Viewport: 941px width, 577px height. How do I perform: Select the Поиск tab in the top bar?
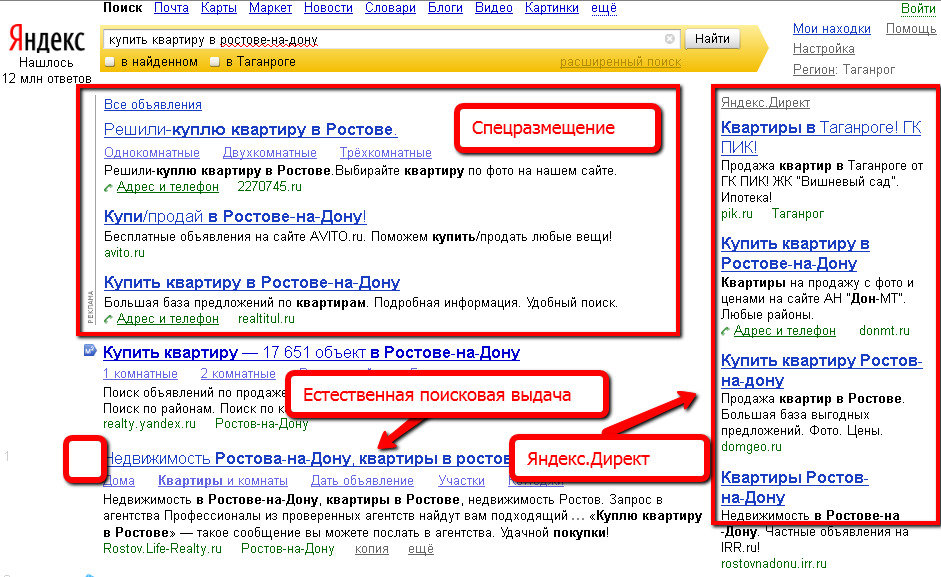[x=122, y=8]
